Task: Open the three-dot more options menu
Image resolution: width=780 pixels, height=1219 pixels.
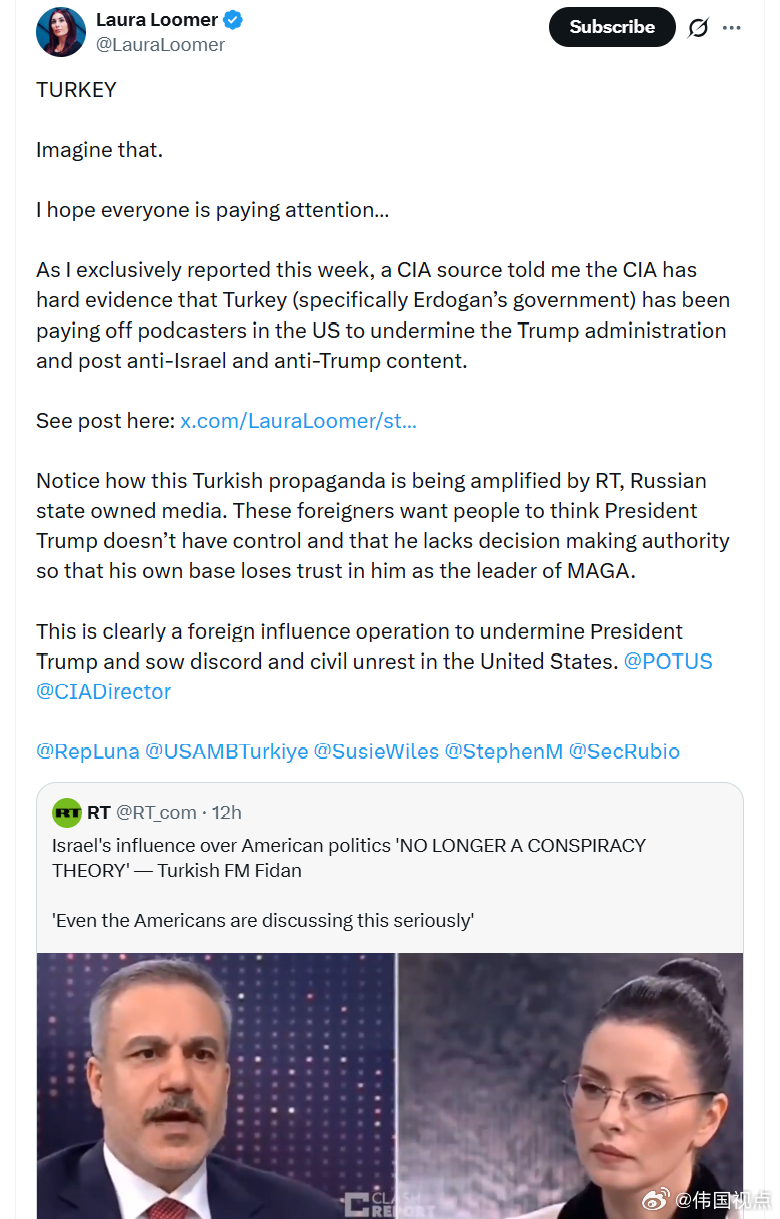Action: point(732,28)
